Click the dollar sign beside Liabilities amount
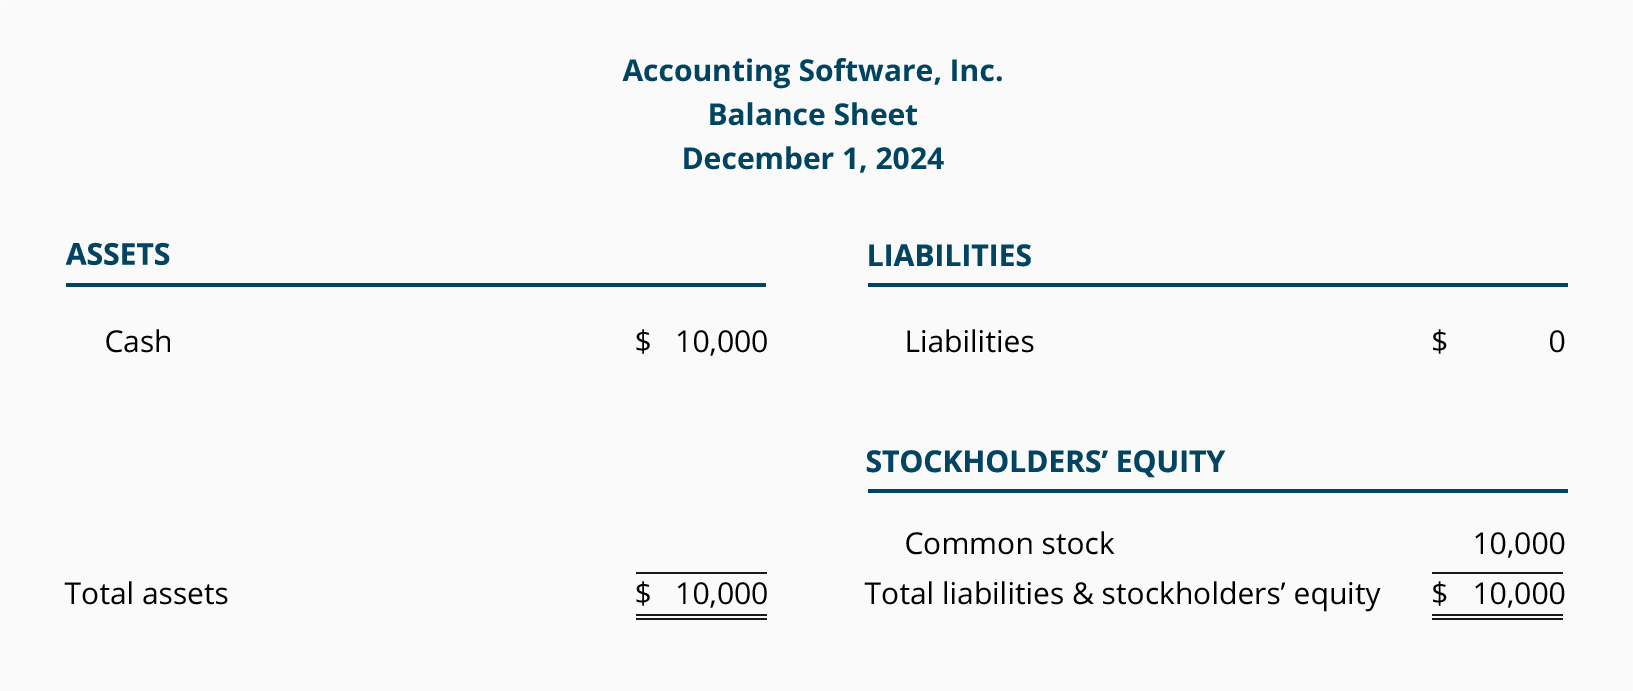Image resolution: width=1633 pixels, height=691 pixels. click(1439, 342)
